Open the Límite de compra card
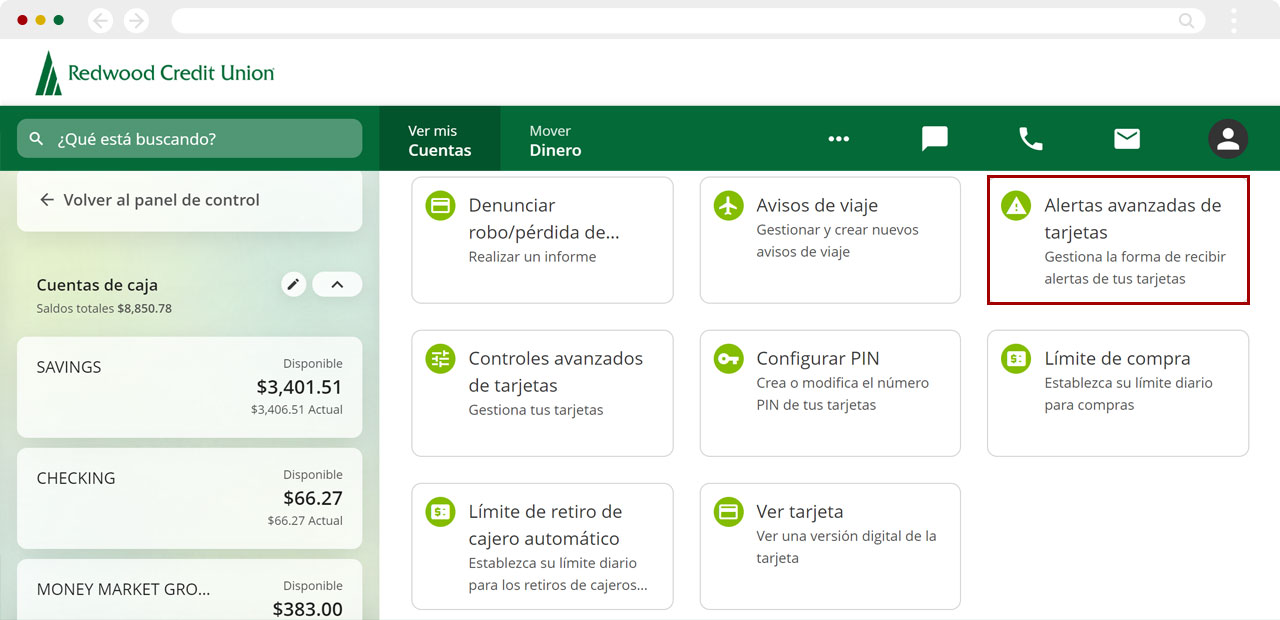This screenshot has height=620, width=1280. pyautogui.click(x=1117, y=393)
